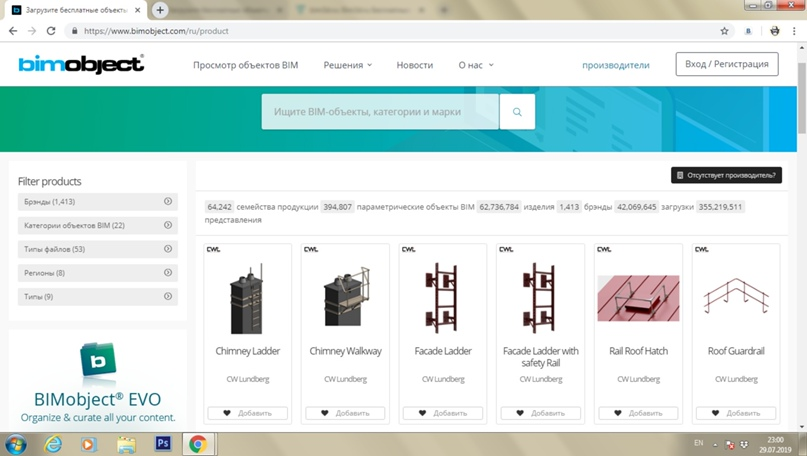
Task: Click the Chrome taskbar icon
Action: coord(198,444)
